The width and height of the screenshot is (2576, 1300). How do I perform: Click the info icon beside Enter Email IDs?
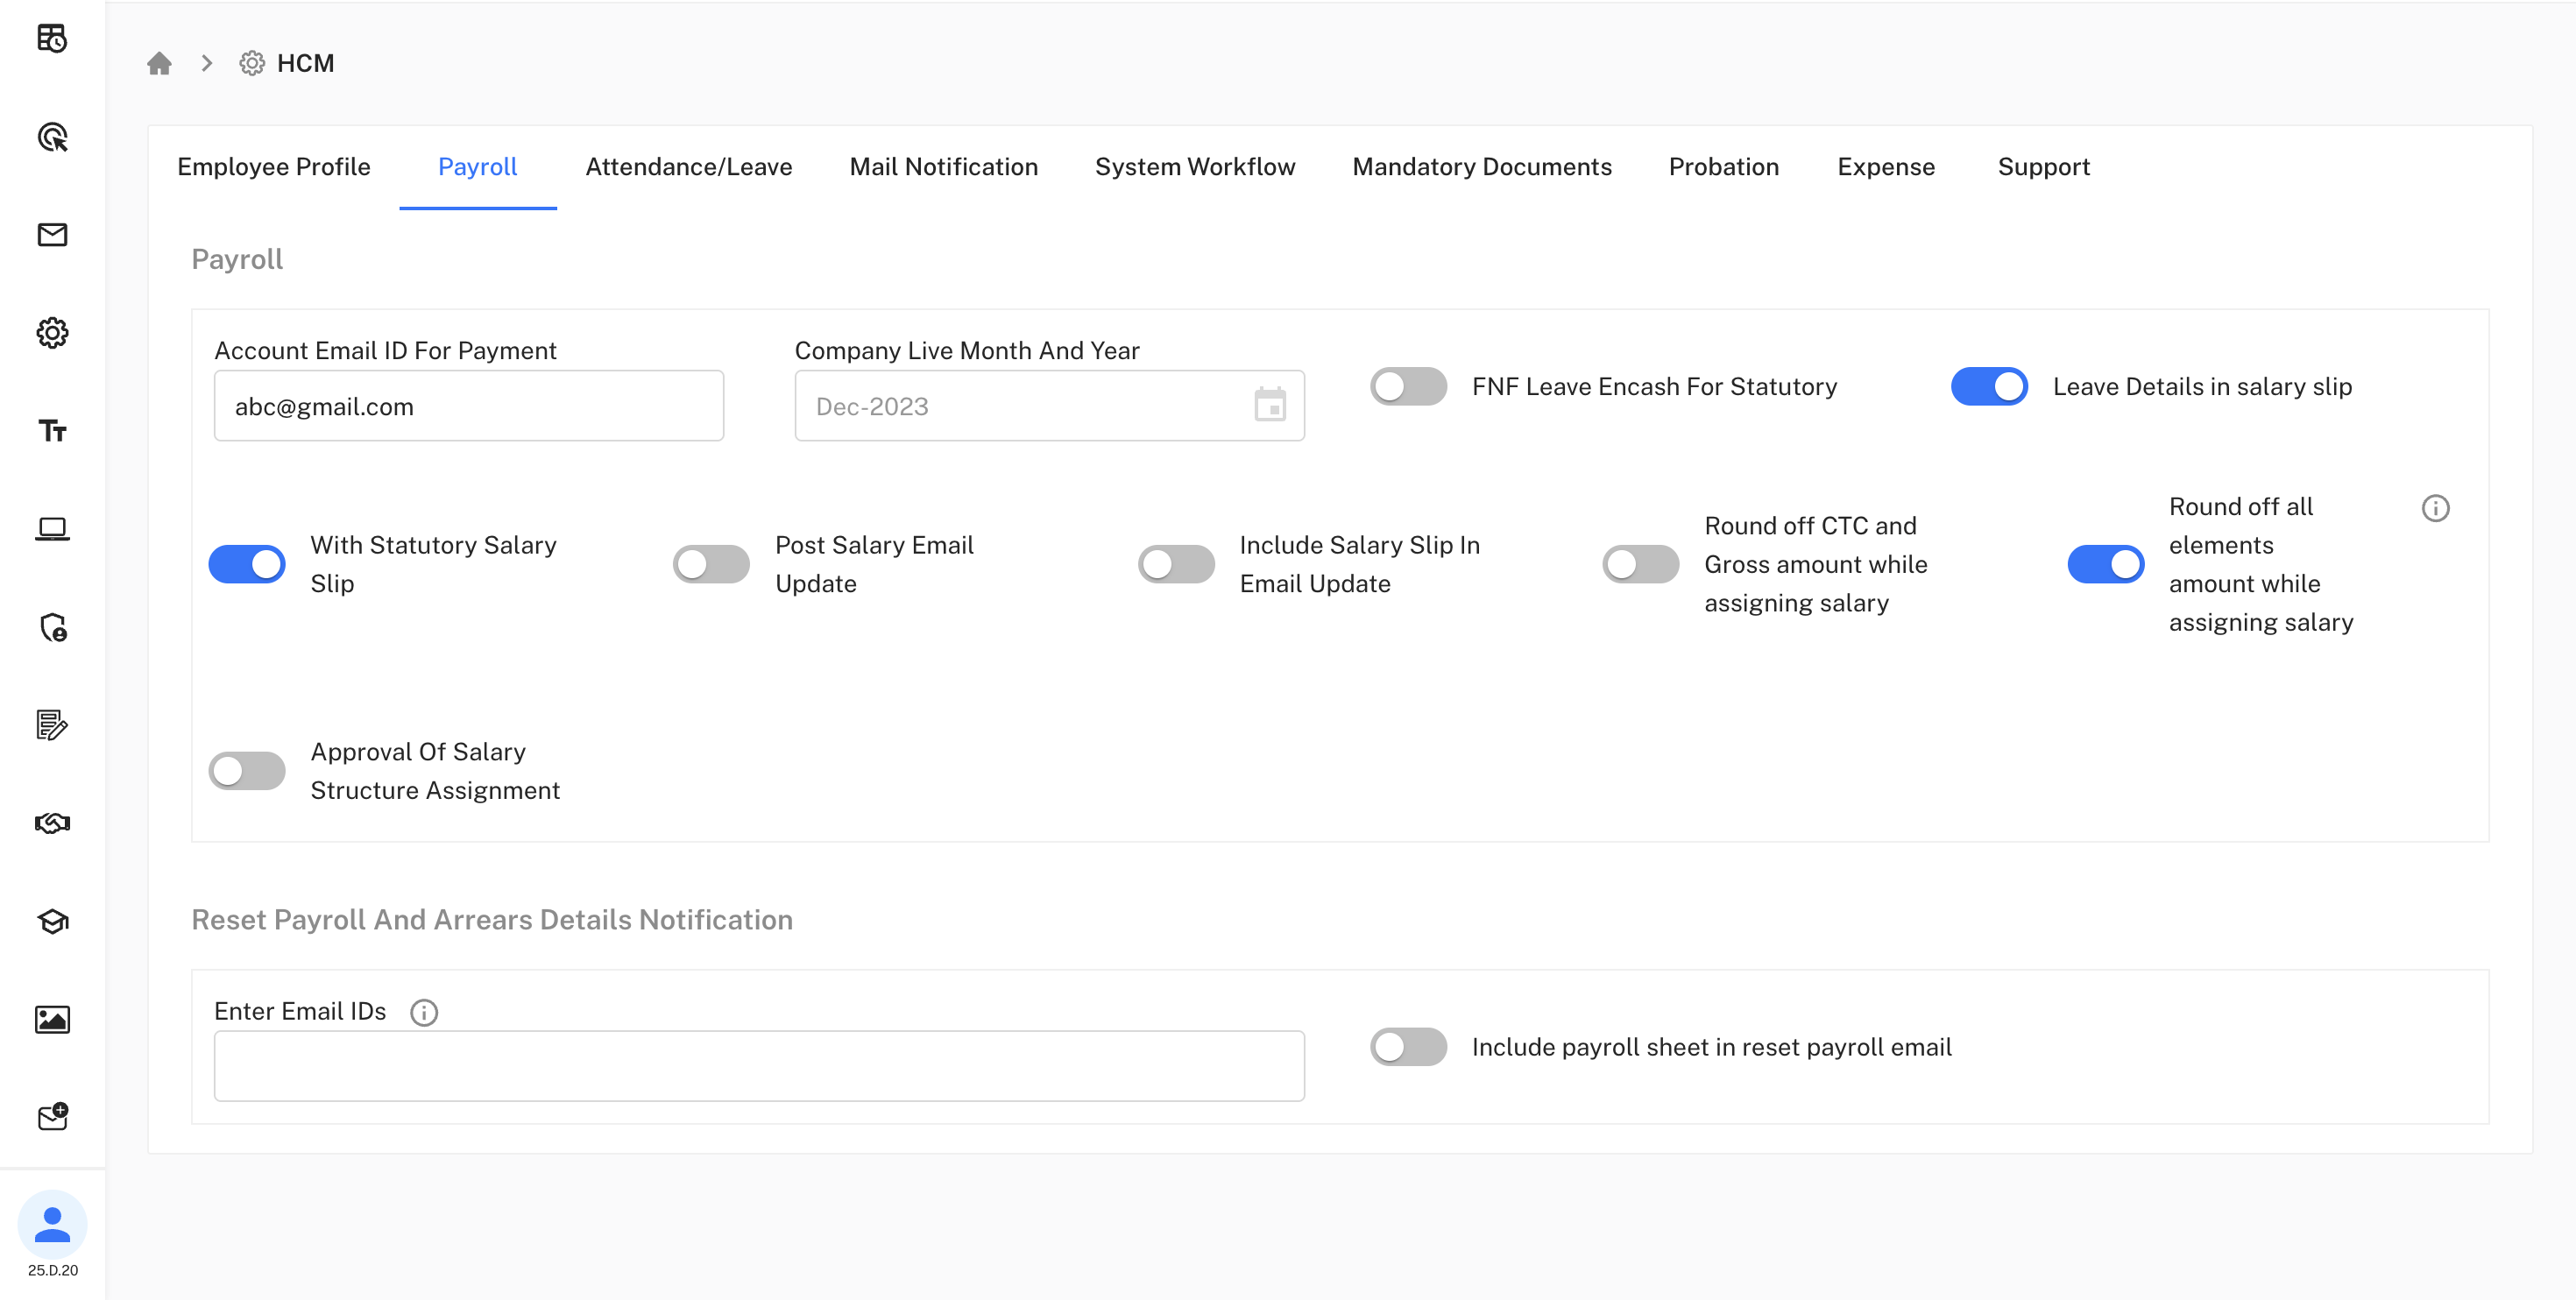point(424,1012)
